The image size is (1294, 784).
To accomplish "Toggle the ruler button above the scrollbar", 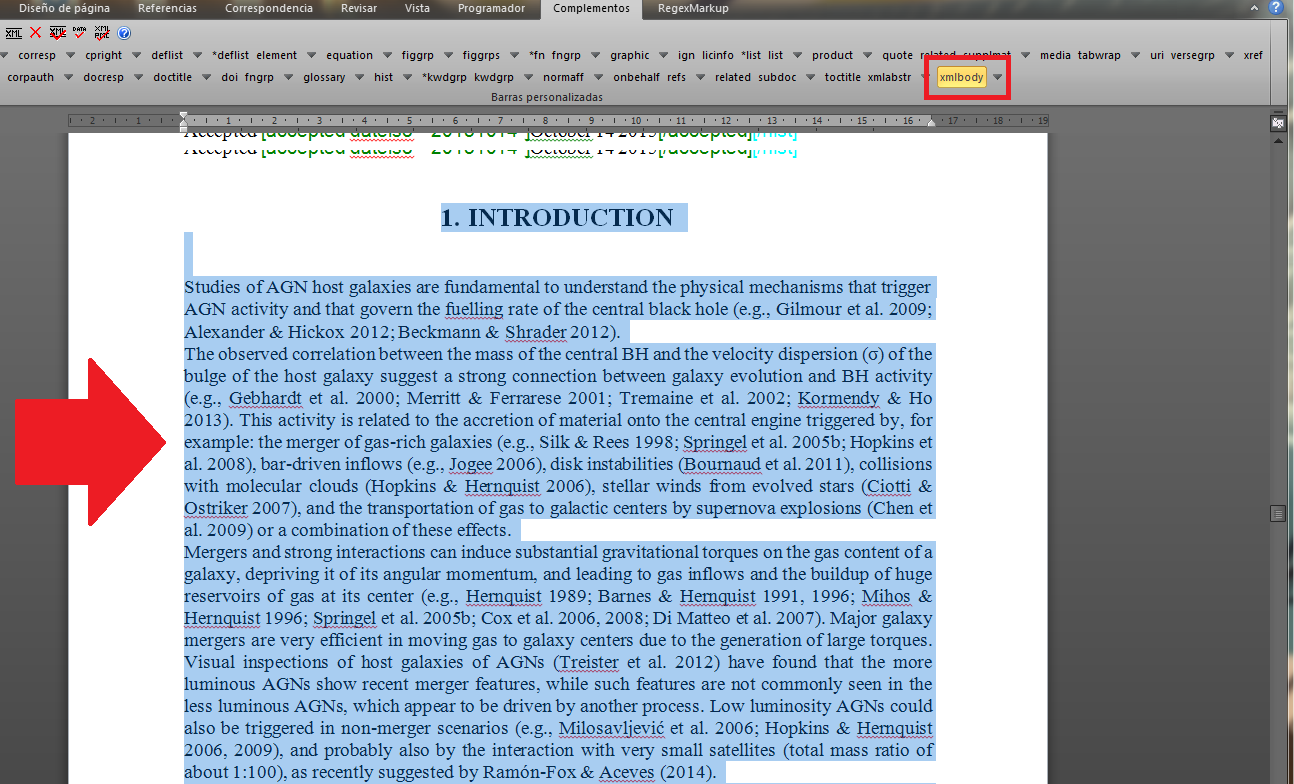I will tap(1277, 122).
